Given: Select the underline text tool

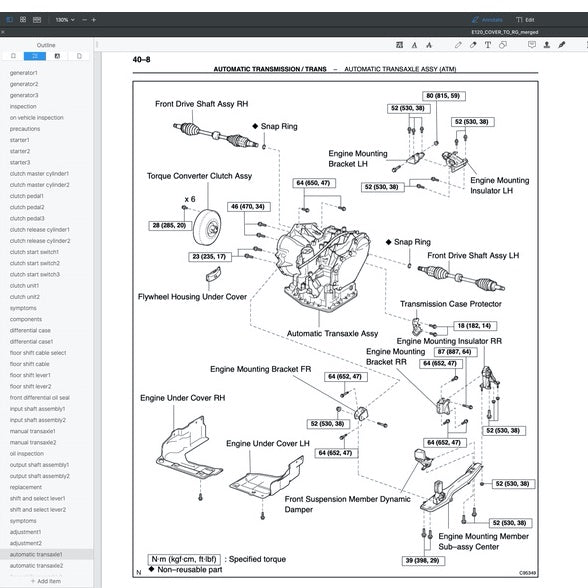Looking at the screenshot, I should click(x=414, y=45).
